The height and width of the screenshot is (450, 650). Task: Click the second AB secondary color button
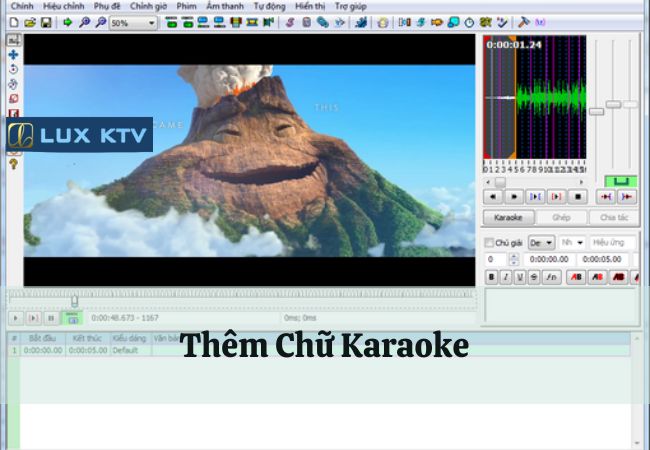[597, 277]
